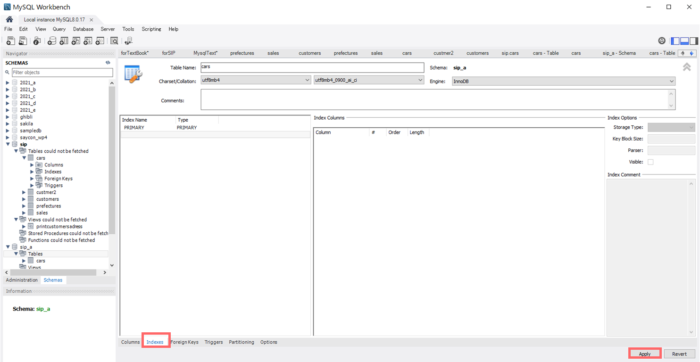
Task: Close the Local instance MySQL8.0.17 tab
Action: click(91, 20)
